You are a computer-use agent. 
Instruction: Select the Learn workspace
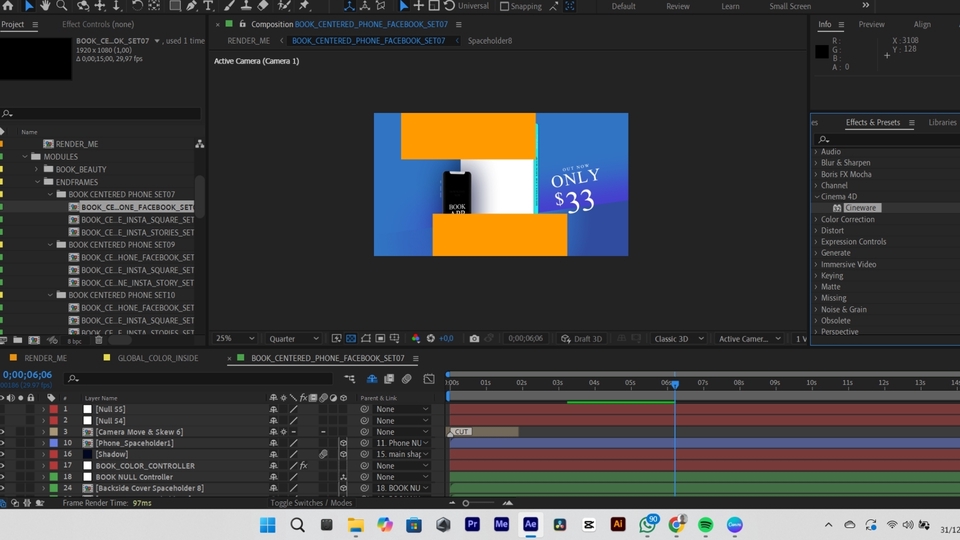point(730,6)
